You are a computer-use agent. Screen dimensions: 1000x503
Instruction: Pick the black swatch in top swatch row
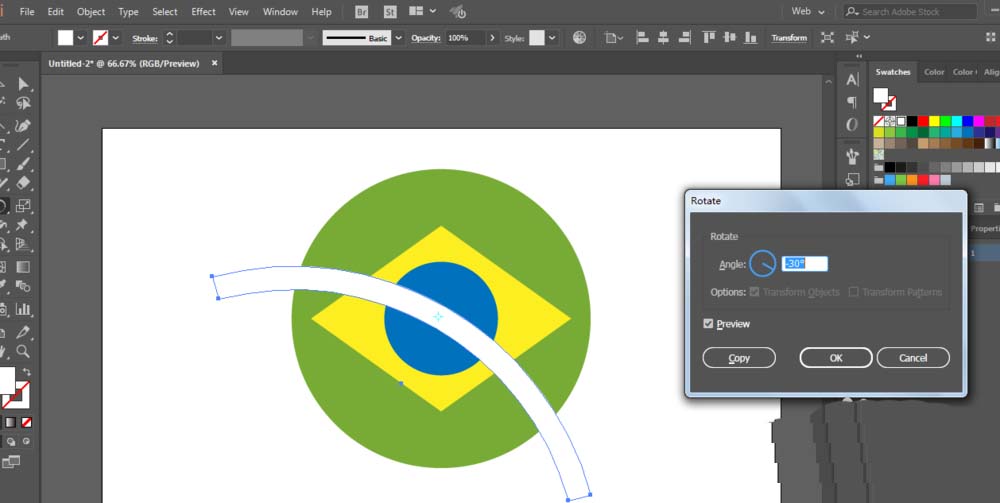[912, 120]
